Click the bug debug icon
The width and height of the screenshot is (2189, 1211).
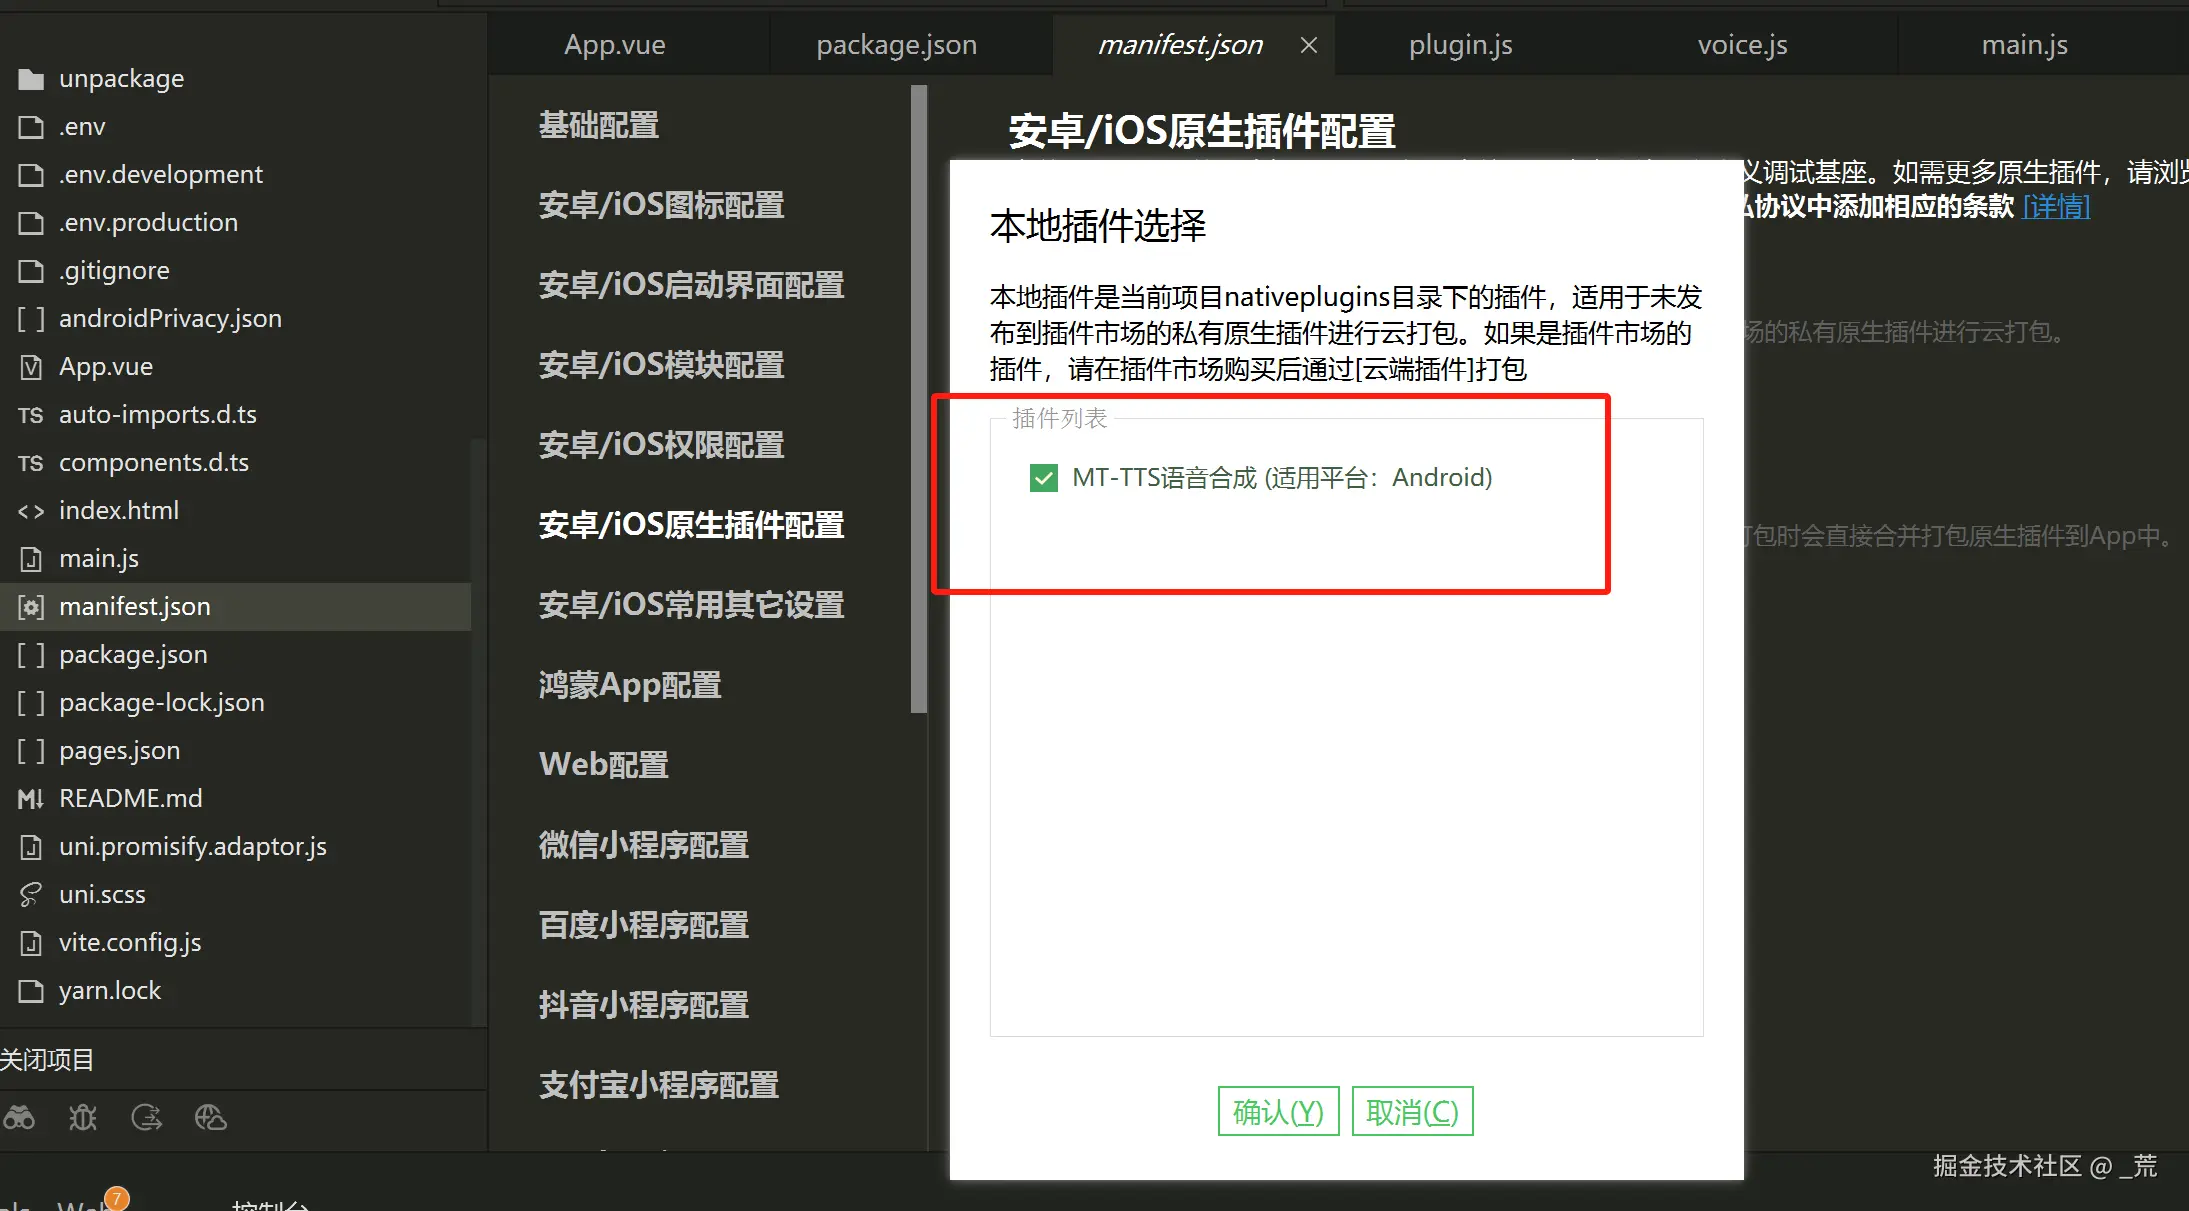[x=83, y=1117]
